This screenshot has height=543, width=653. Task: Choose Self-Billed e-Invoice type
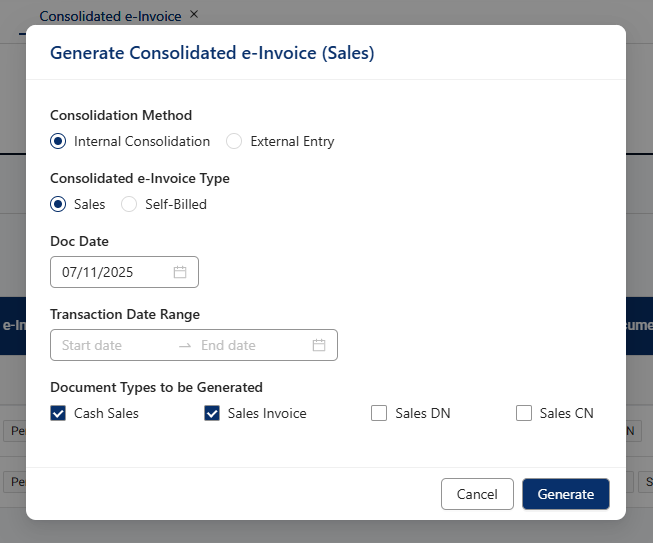tap(129, 204)
